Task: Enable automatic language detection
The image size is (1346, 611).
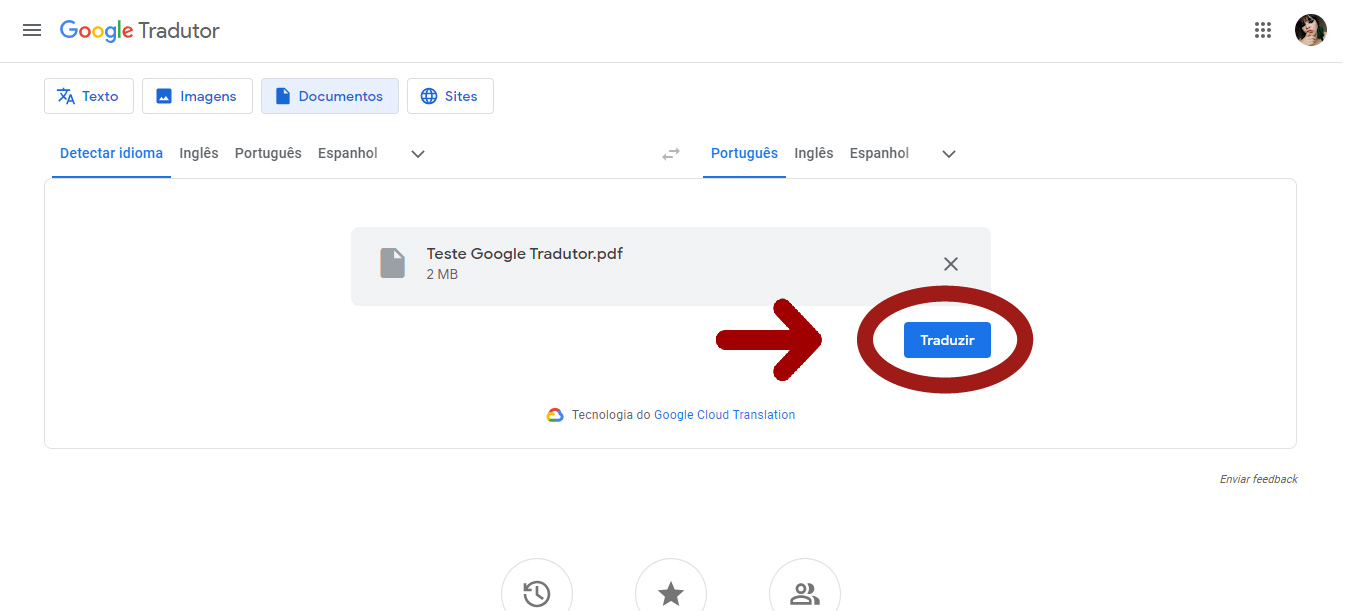Action: click(110, 153)
